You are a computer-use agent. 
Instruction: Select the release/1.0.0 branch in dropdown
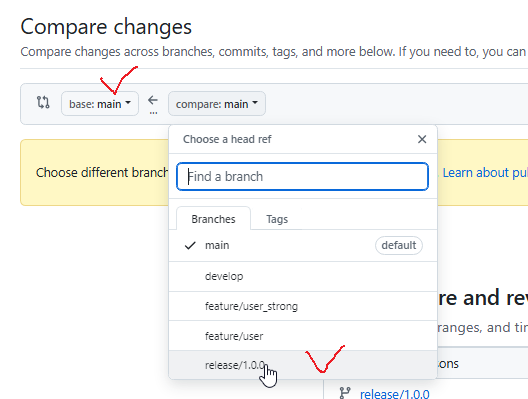coord(303,365)
